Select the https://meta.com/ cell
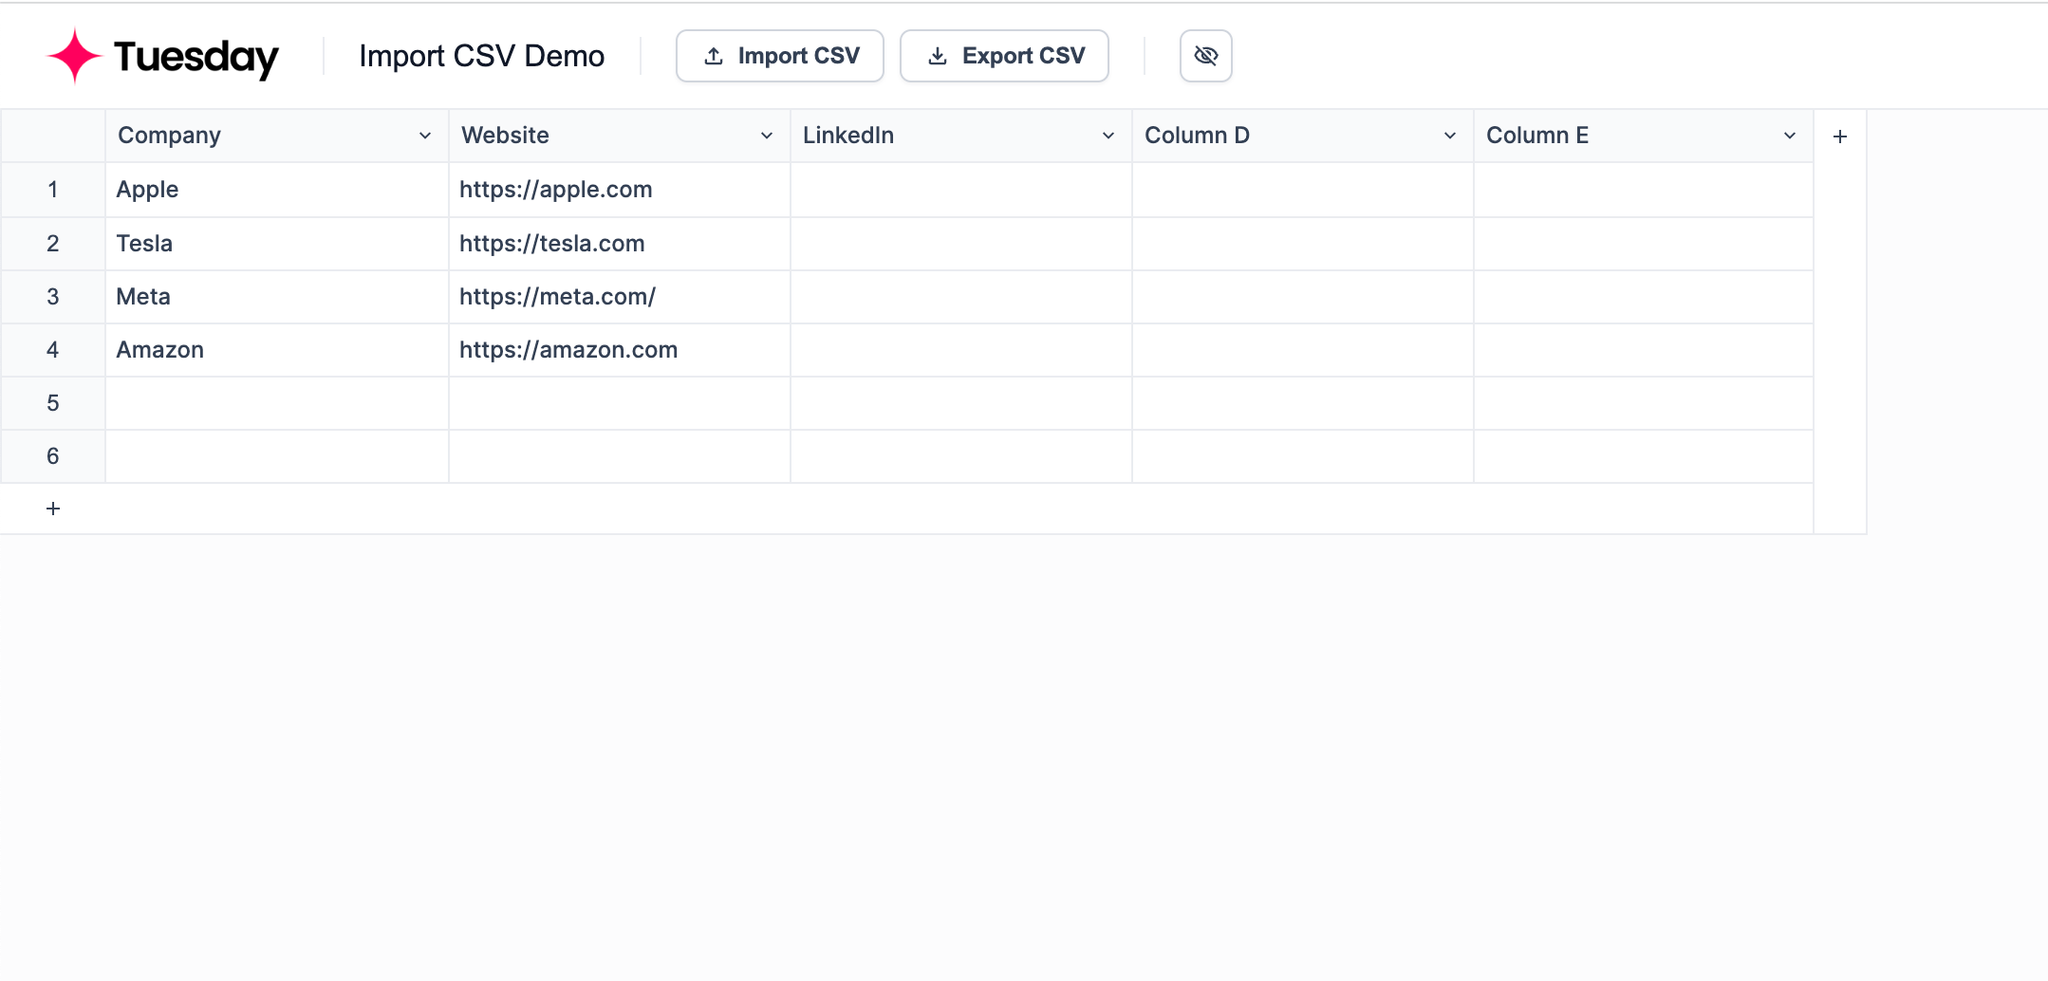The width and height of the screenshot is (2048, 981). tap(620, 297)
